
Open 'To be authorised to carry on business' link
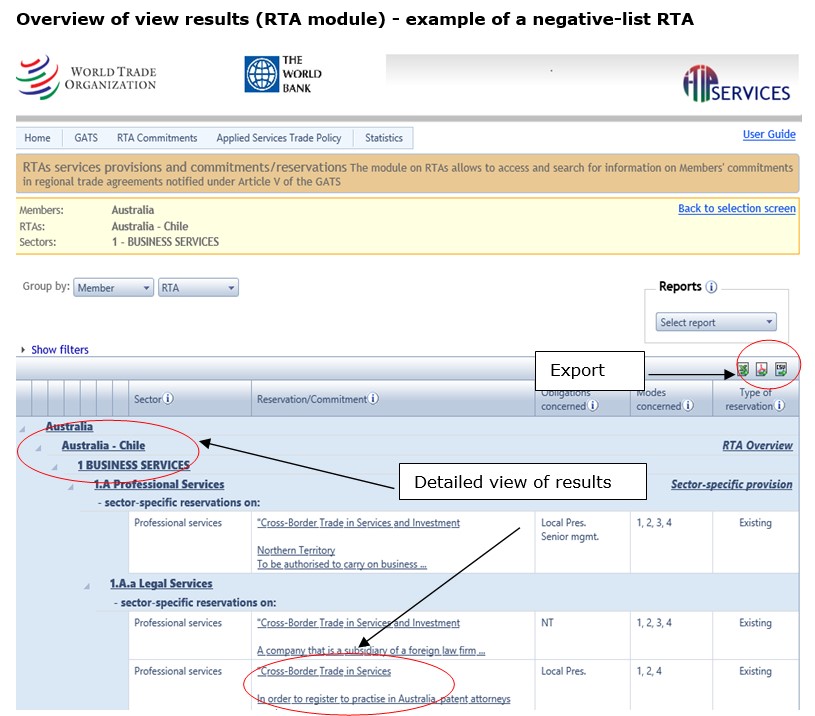pyautogui.click(x=341, y=564)
